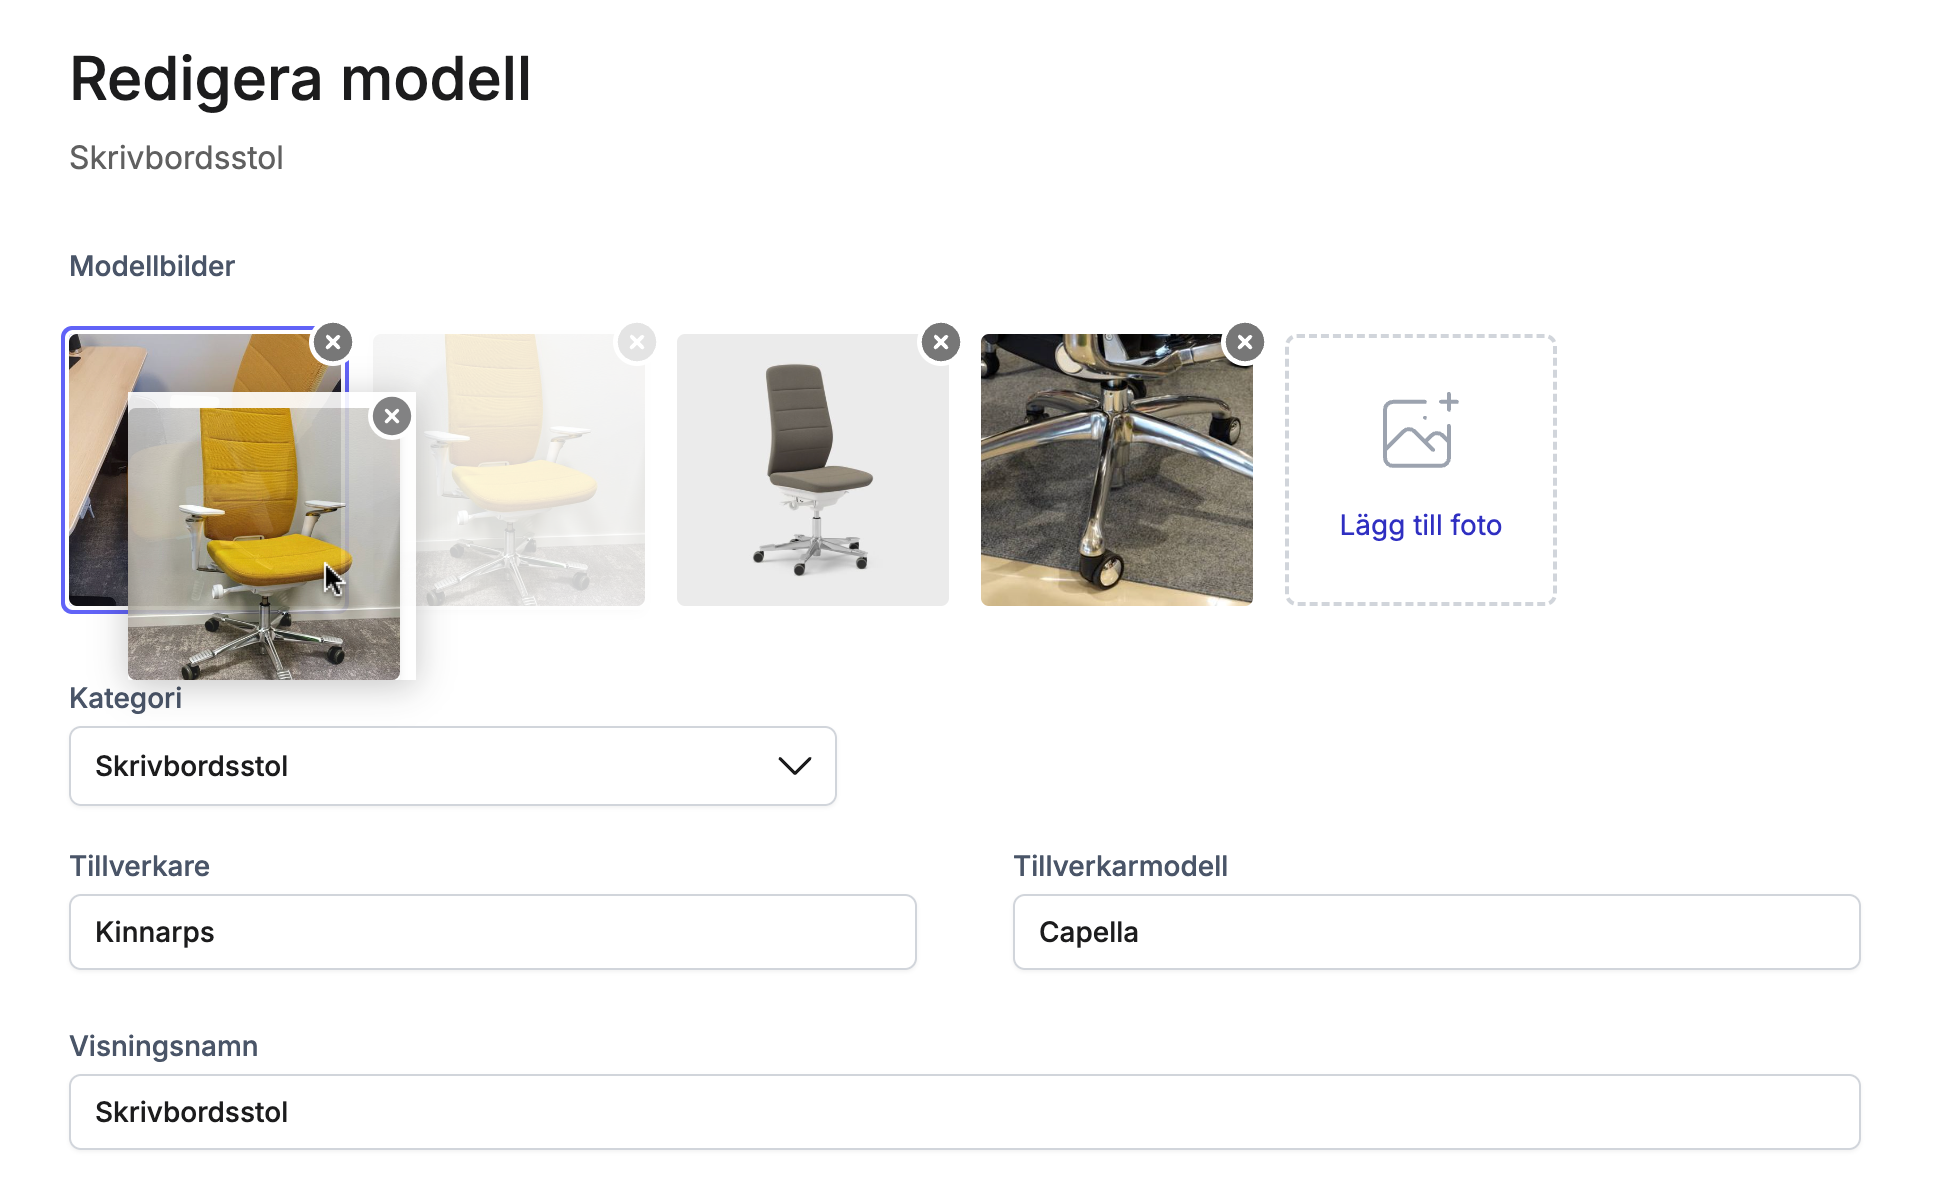Remove the first model image with desk
Image resolution: width=1953 pixels, height=1185 pixels.
333,342
